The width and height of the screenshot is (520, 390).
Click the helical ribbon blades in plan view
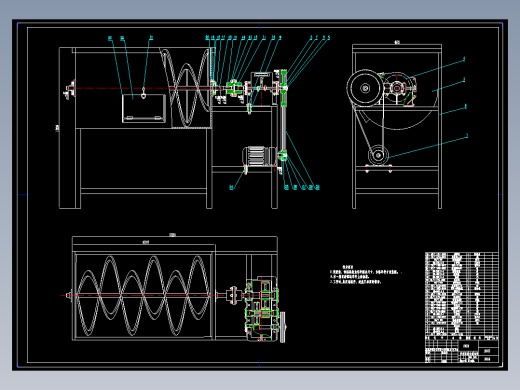[142, 296]
